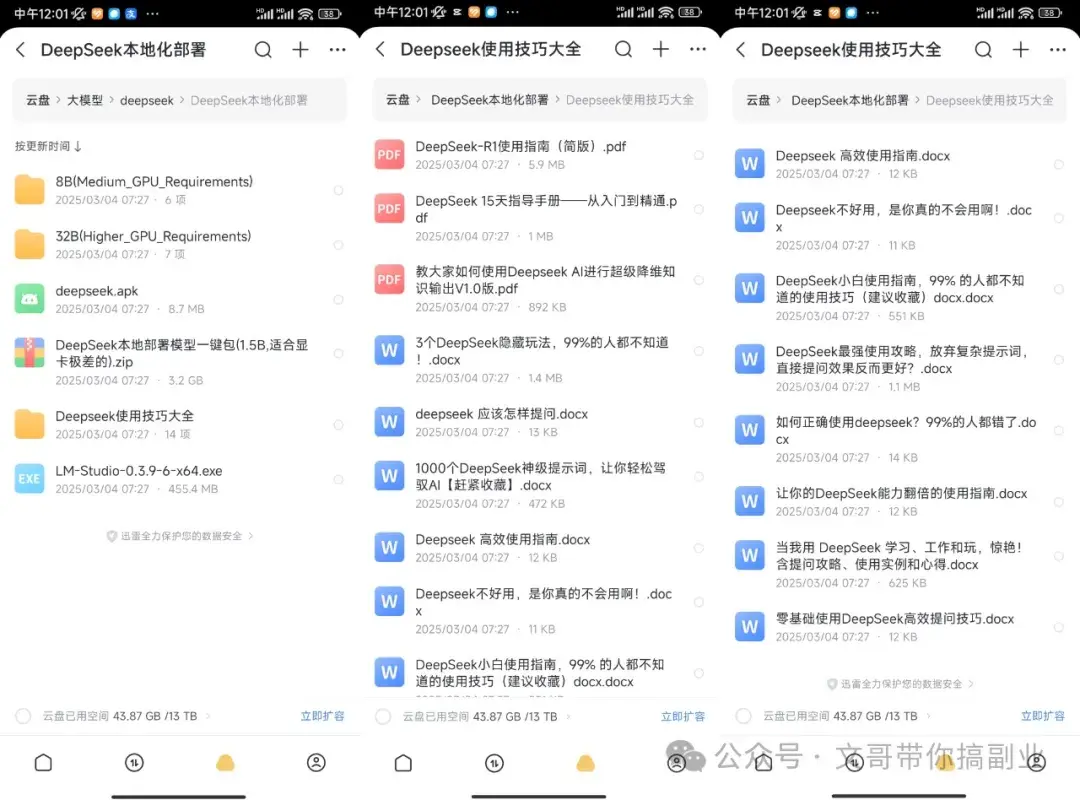Tap the back arrow in the right screen
This screenshot has width=1080, height=800.
click(740, 50)
